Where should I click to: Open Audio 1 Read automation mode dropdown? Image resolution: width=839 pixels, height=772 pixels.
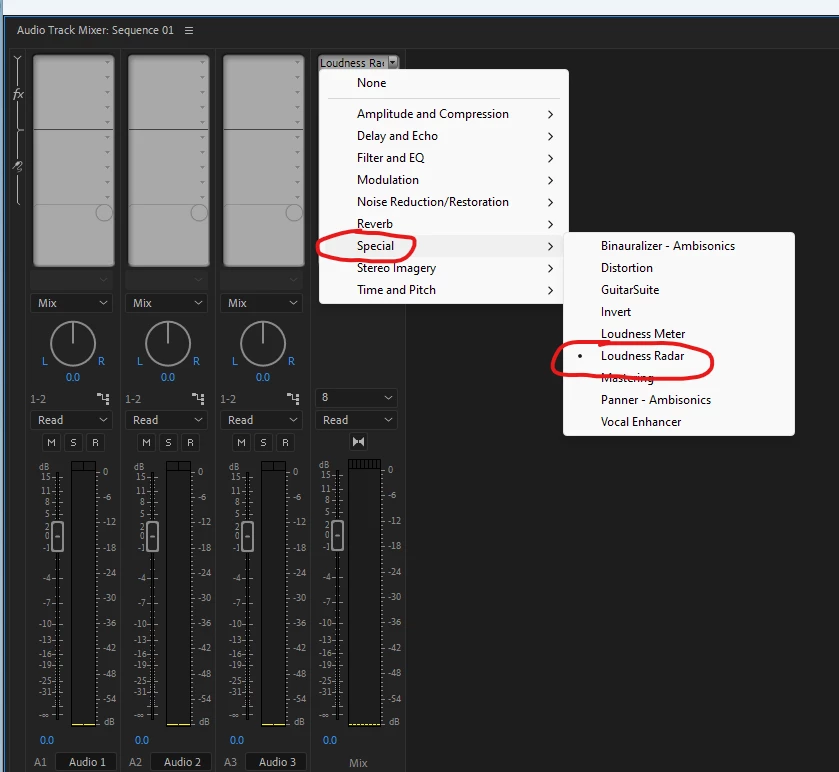click(71, 420)
